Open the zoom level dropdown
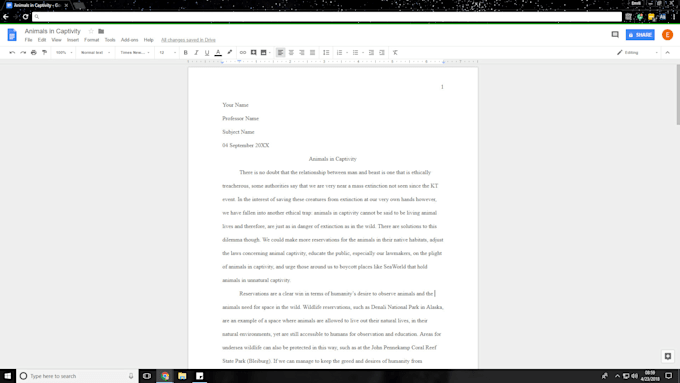Viewport: 680px width, 383px height. pos(64,52)
